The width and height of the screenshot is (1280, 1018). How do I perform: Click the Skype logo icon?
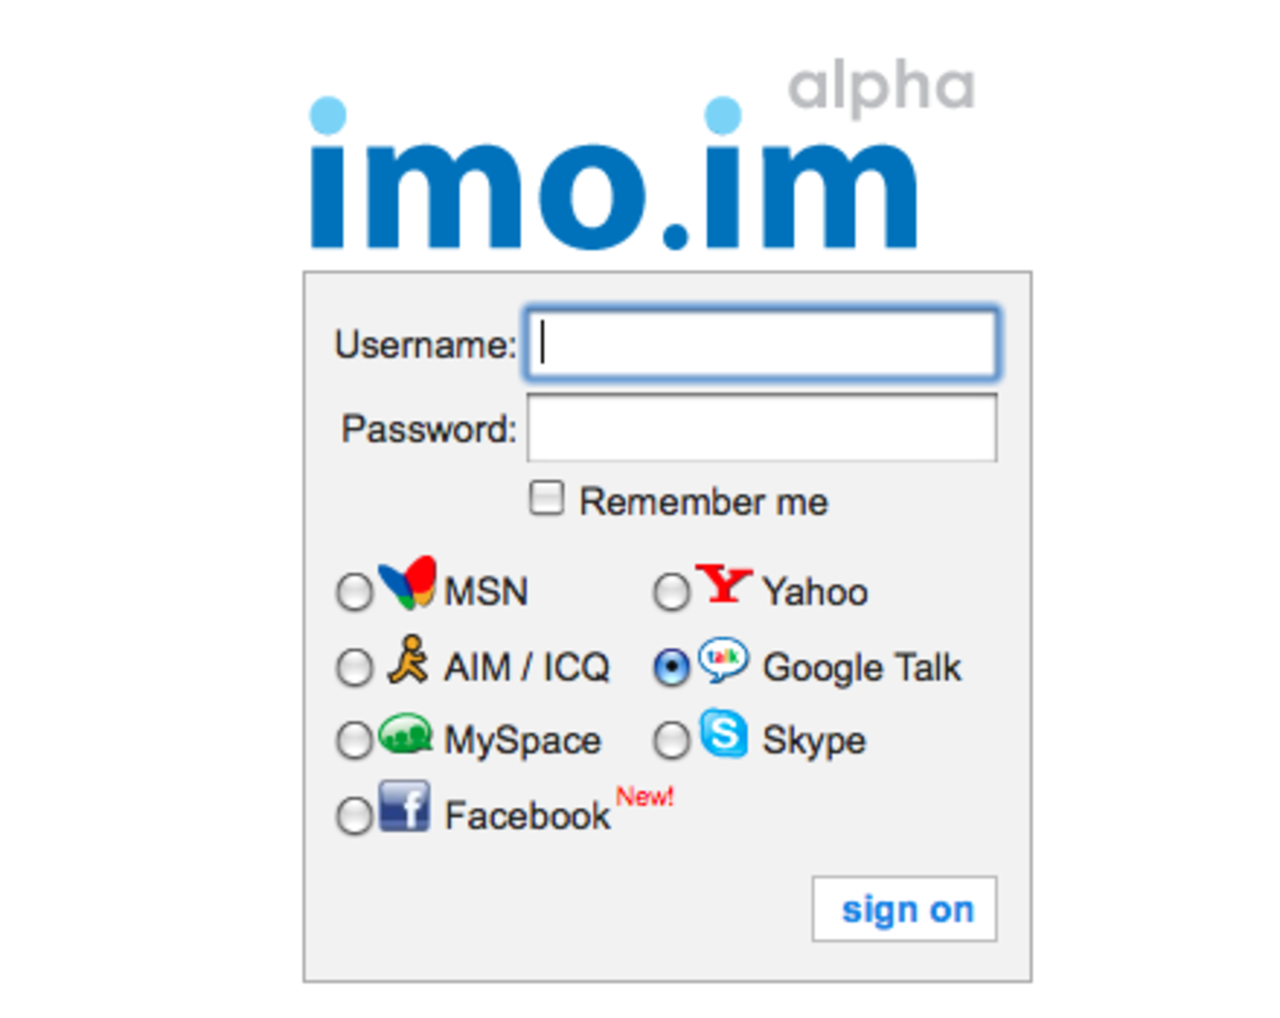click(723, 733)
